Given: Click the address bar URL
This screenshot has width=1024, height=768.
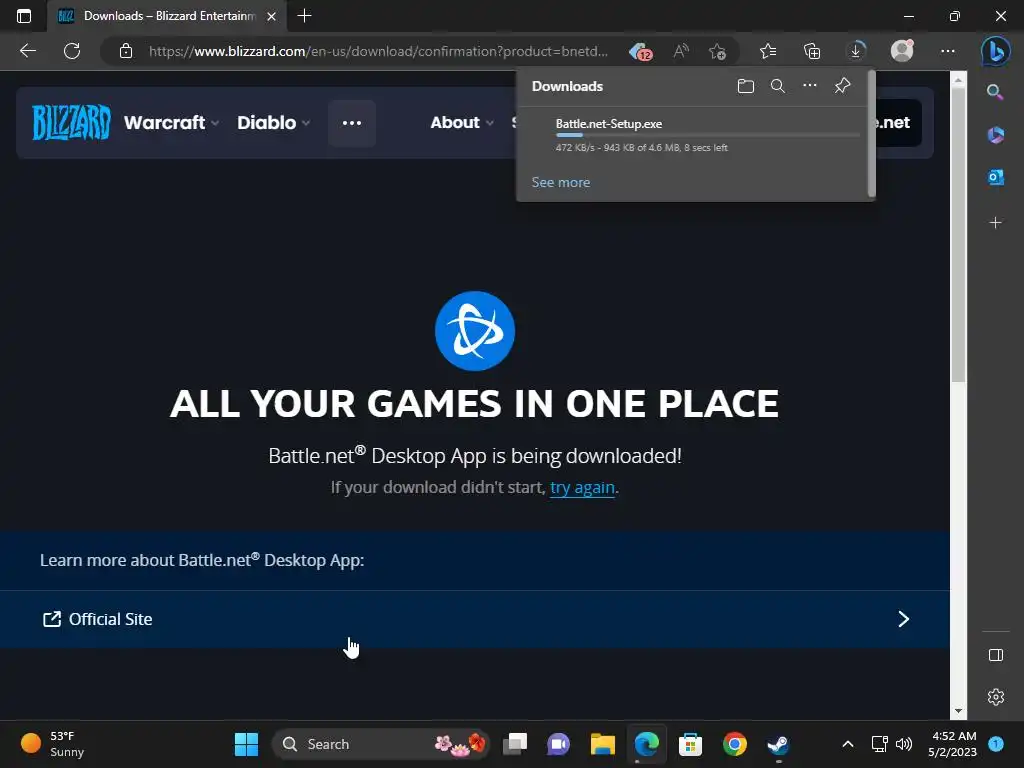Looking at the screenshot, I should tap(378, 51).
